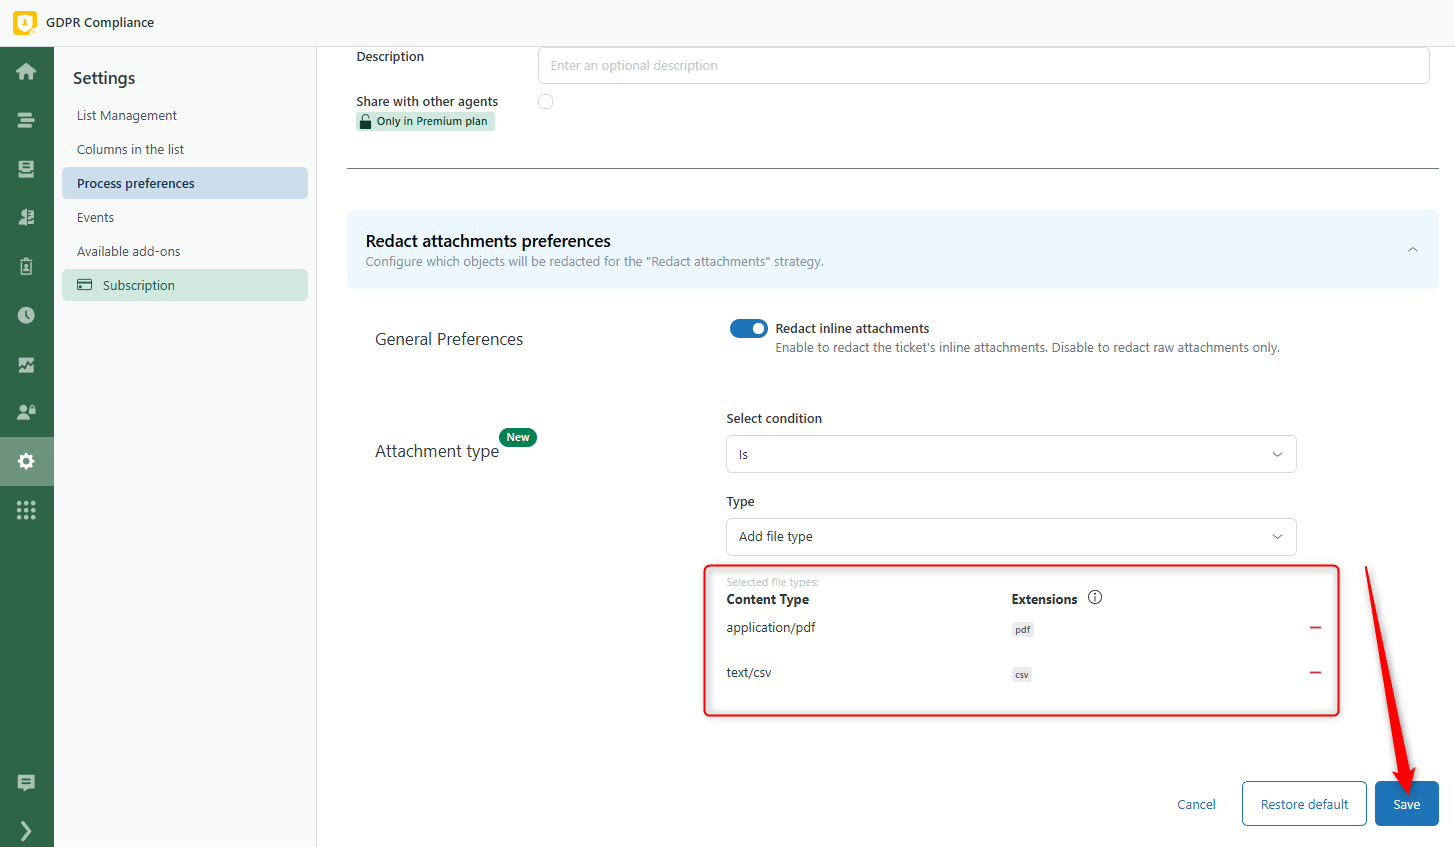Remove the application/pdf file type
The height and width of the screenshot is (847, 1455).
click(1315, 628)
